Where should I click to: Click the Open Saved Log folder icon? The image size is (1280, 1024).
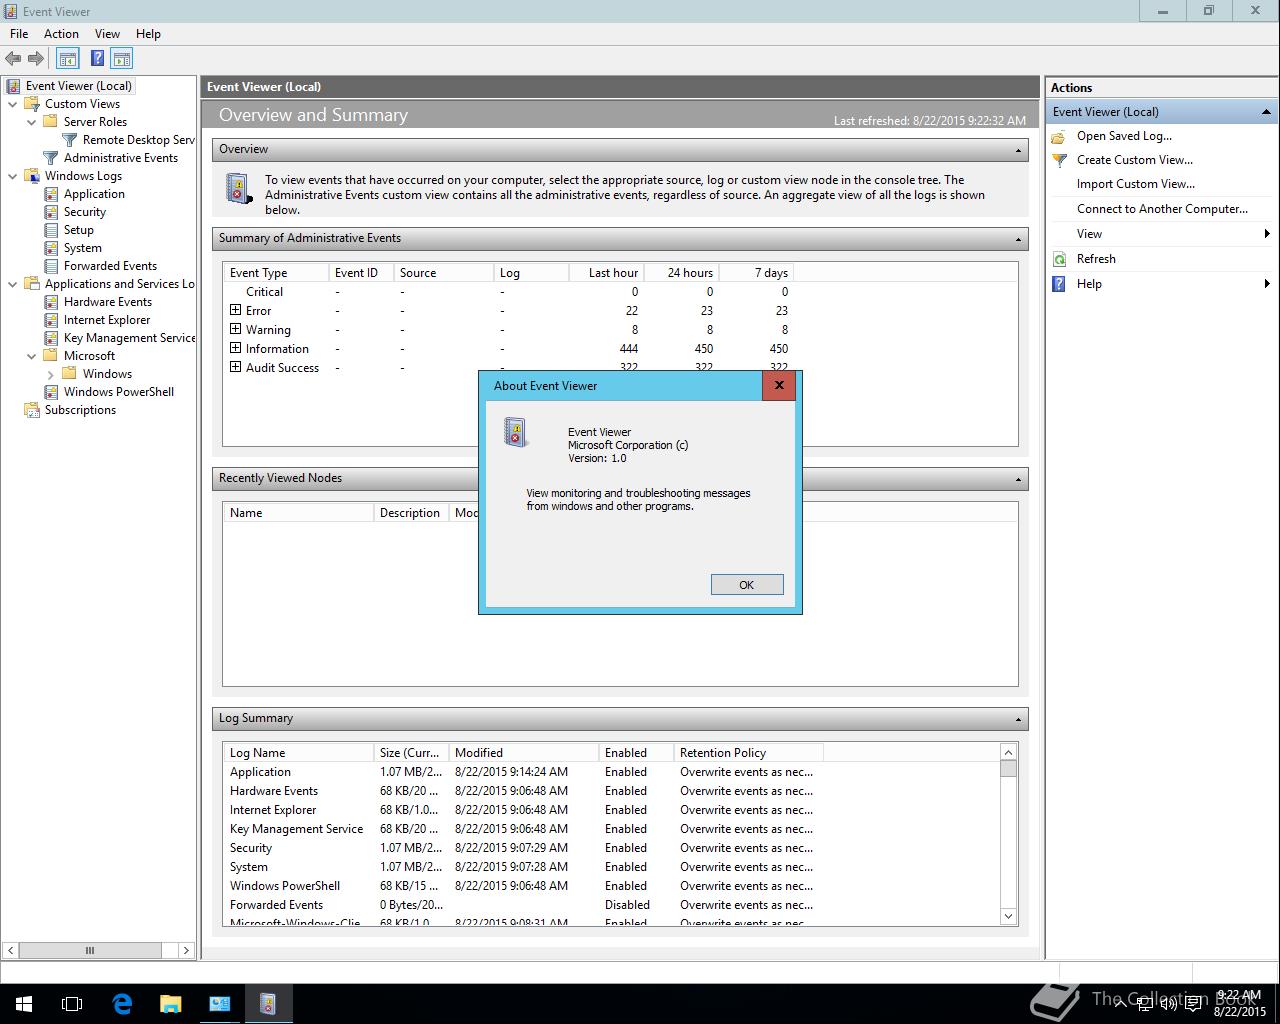(x=1059, y=136)
